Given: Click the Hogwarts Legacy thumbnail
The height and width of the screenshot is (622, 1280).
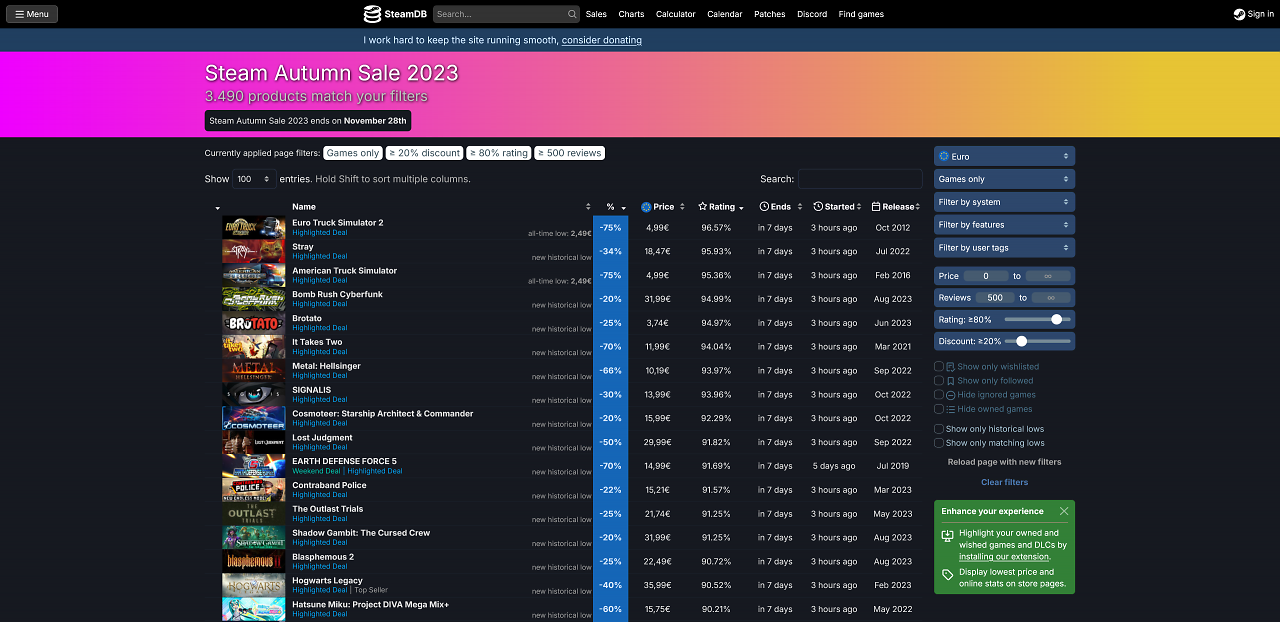Looking at the screenshot, I should [254, 585].
